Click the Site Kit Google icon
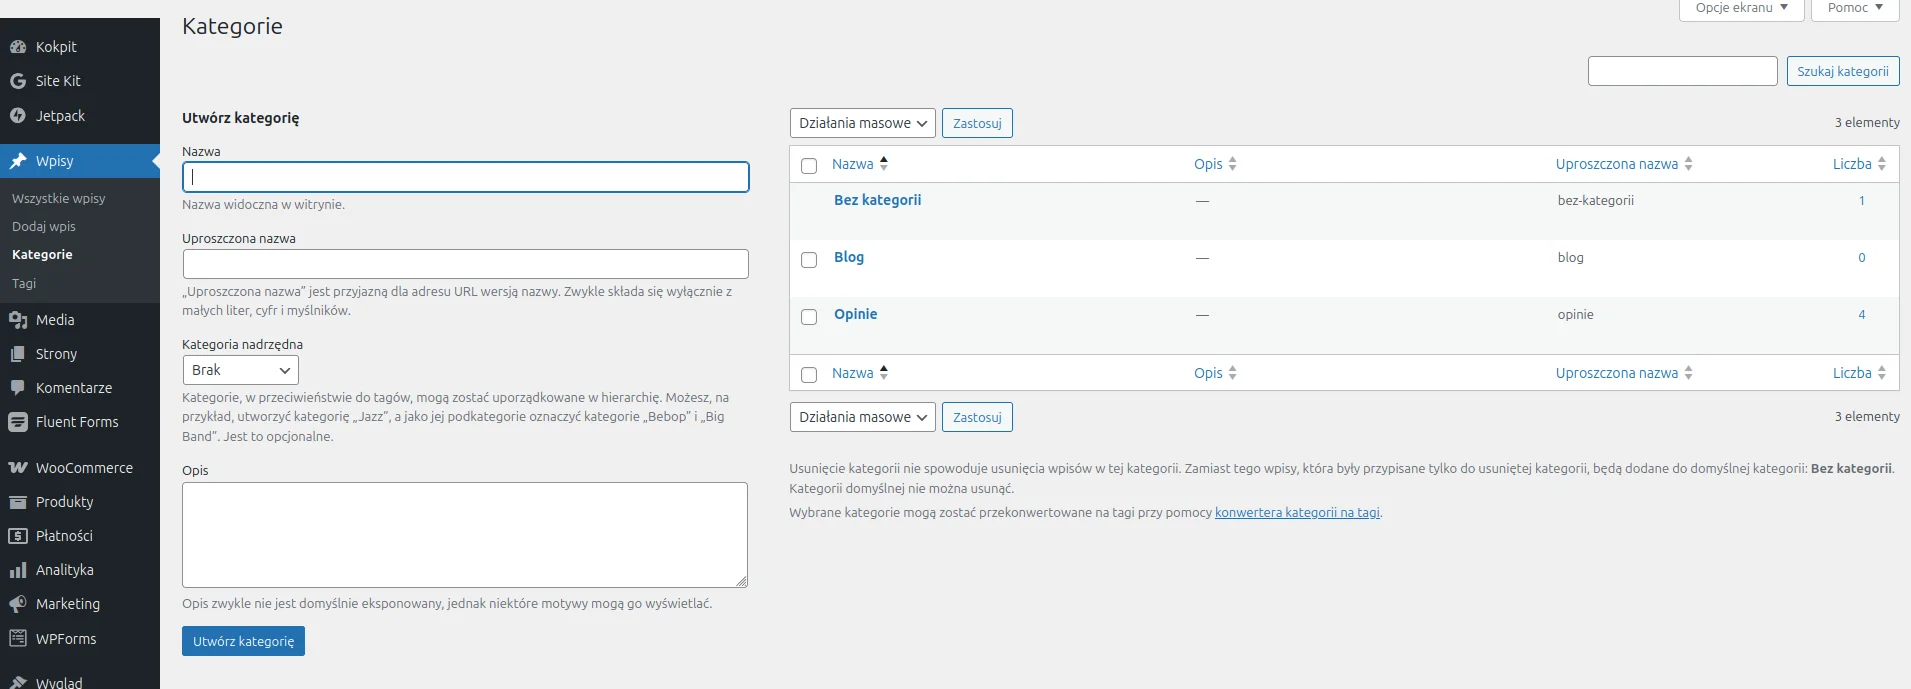 (18, 81)
